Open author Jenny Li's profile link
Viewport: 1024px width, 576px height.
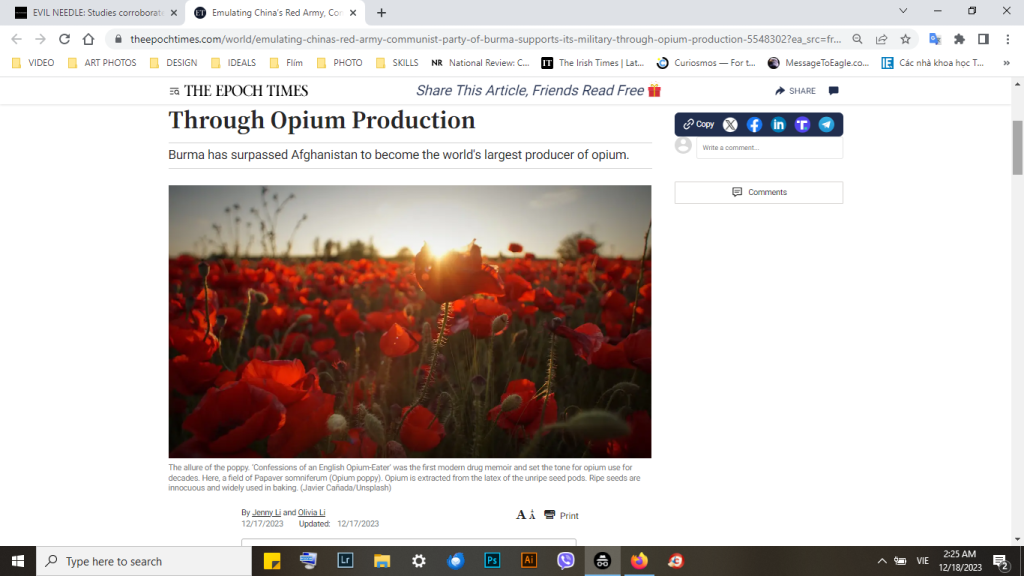coord(266,513)
